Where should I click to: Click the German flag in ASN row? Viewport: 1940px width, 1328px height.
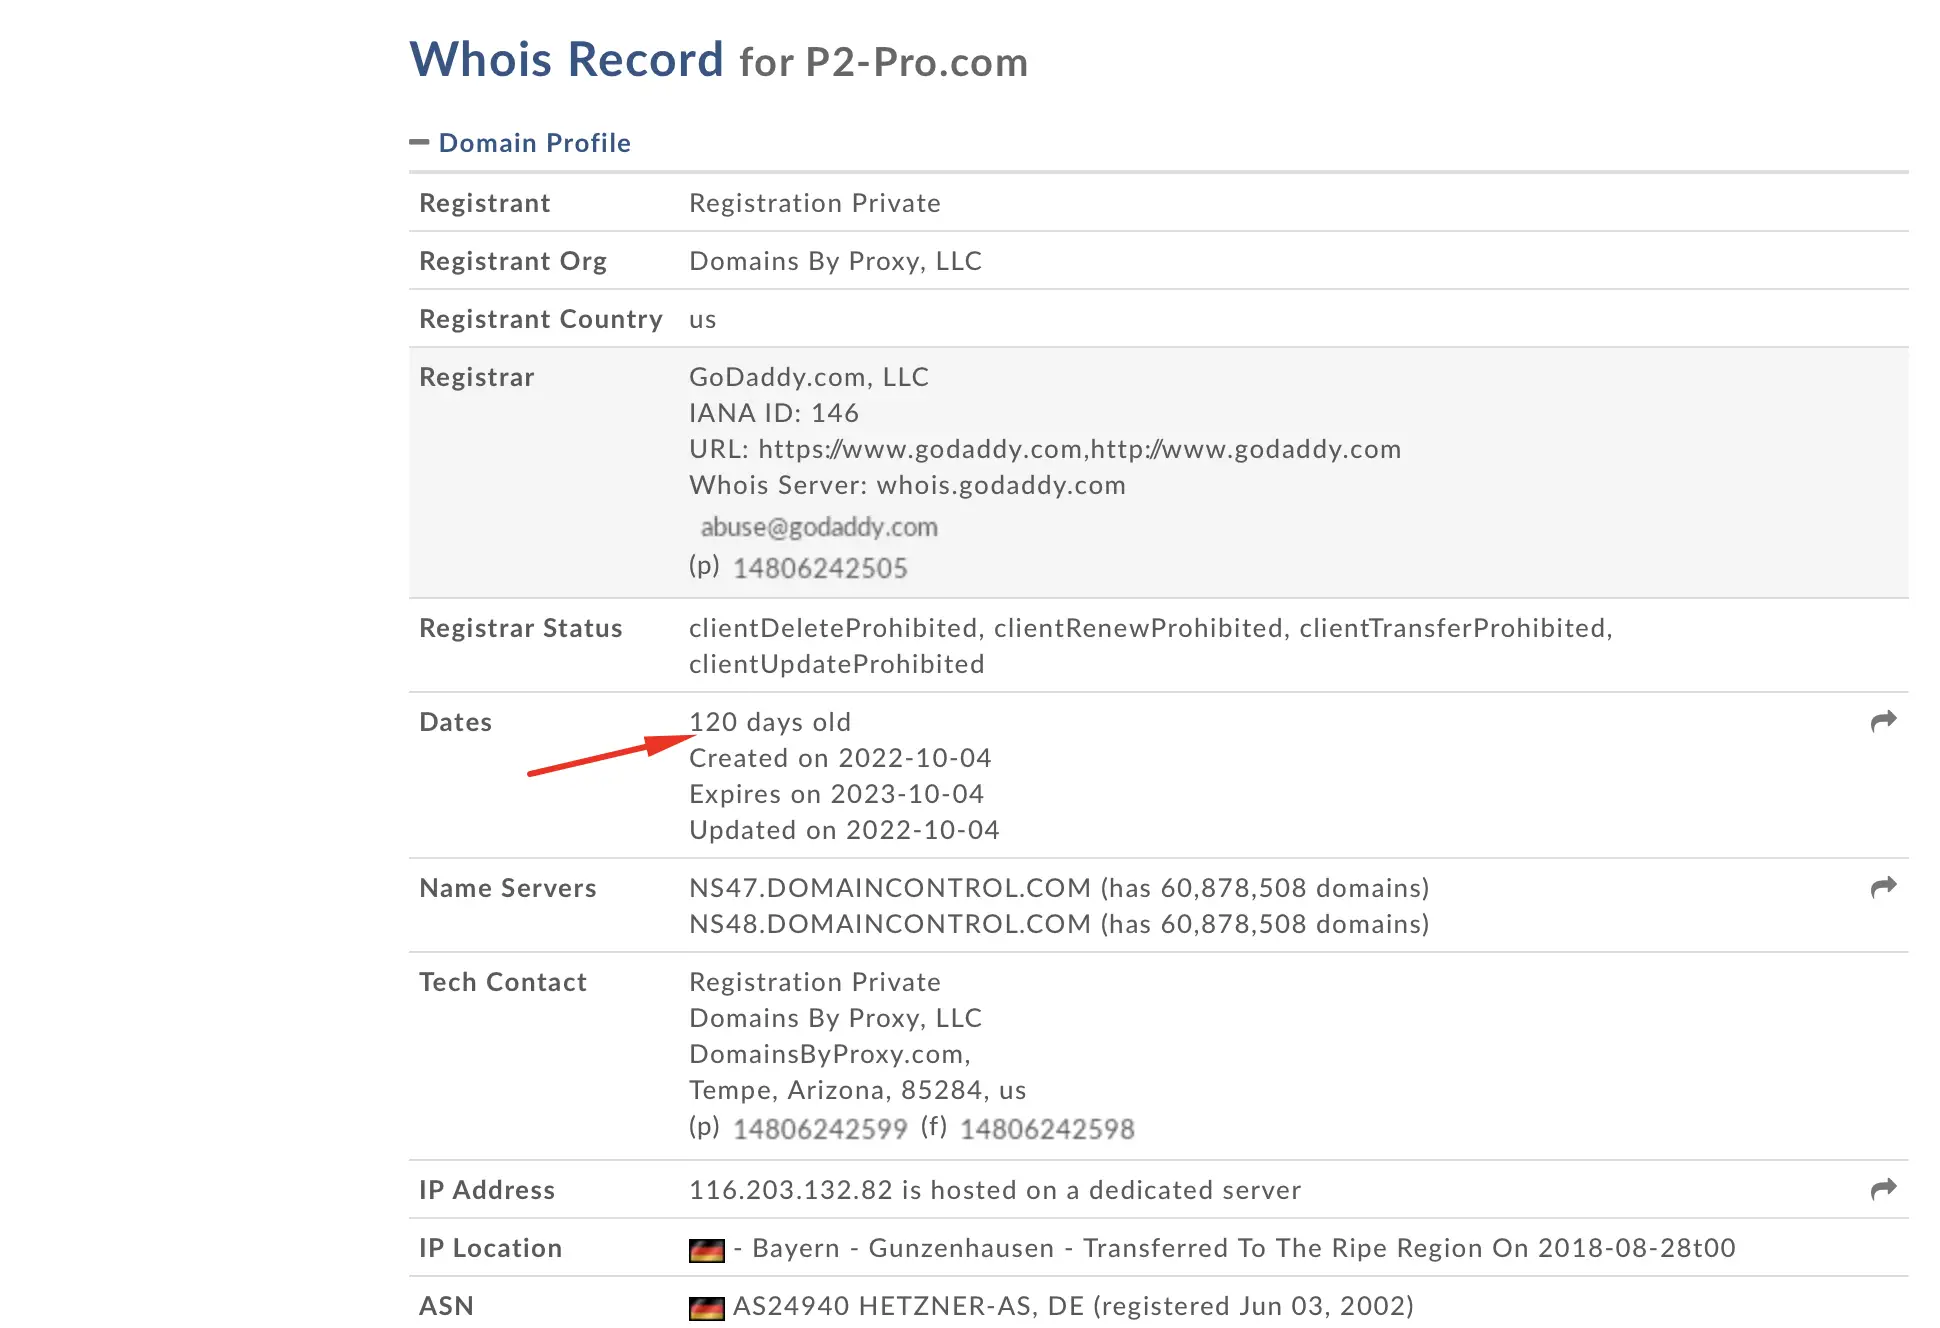click(x=706, y=1308)
